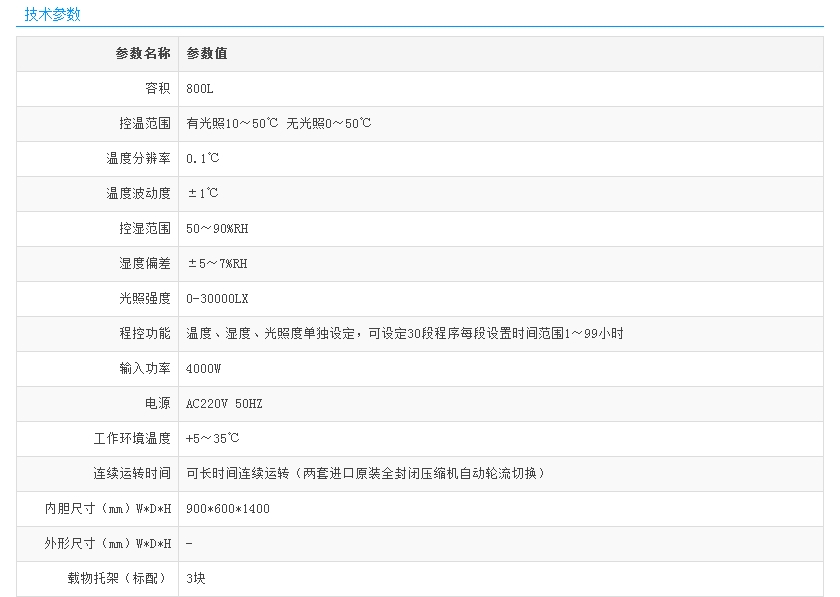Screen dimensions: 840x597
Task: Click the 800L volume value
Action: tap(200, 89)
